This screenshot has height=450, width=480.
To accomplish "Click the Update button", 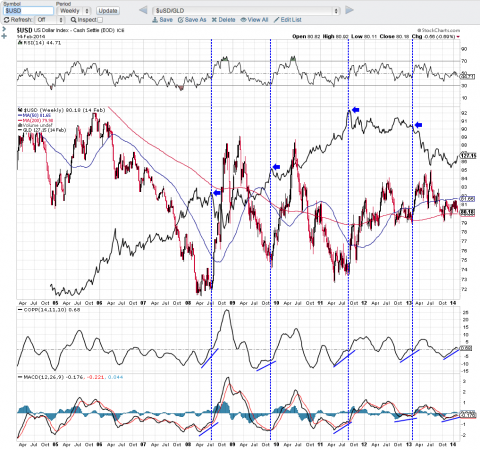I will 108,11.
